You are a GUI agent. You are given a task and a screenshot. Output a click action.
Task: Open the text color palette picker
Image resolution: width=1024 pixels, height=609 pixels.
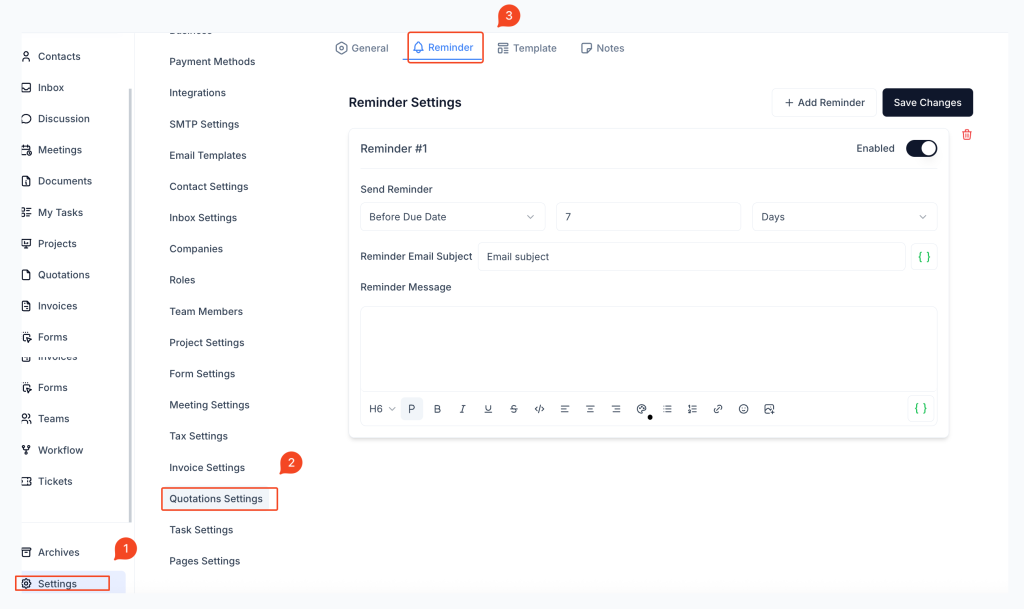click(x=641, y=409)
